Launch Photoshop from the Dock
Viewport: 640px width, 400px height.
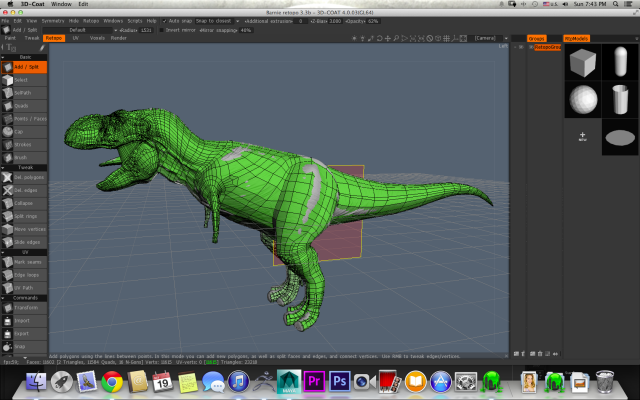click(339, 381)
